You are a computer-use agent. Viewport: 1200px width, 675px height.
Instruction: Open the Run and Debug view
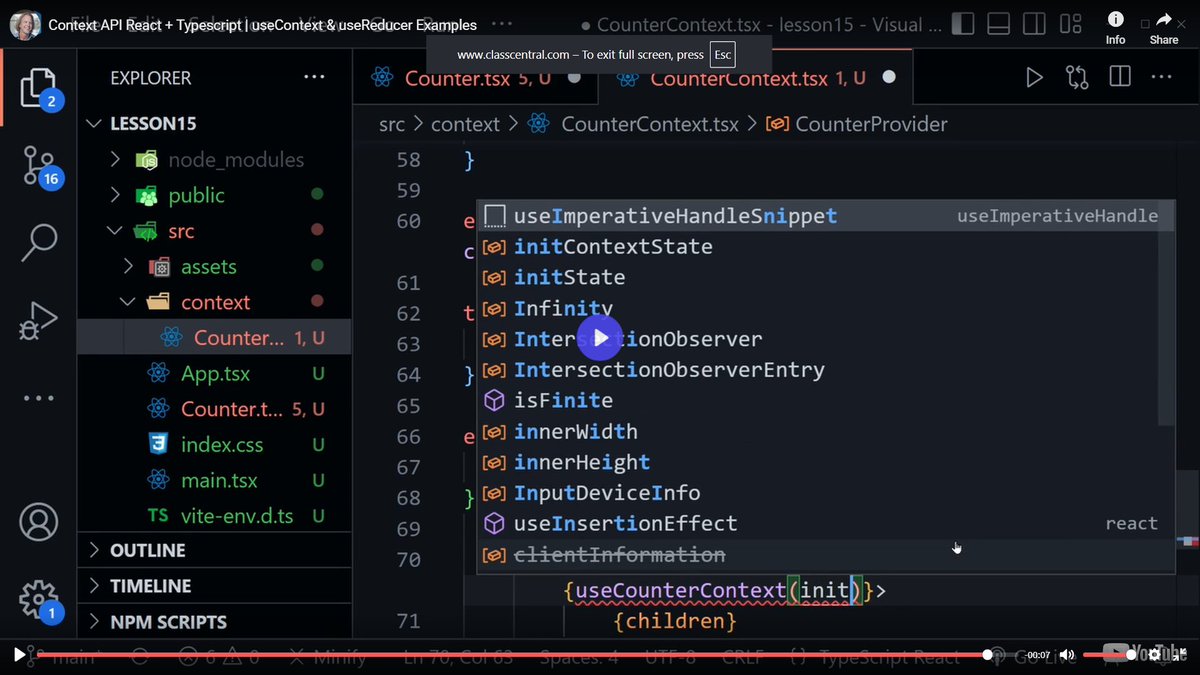[x=38, y=320]
